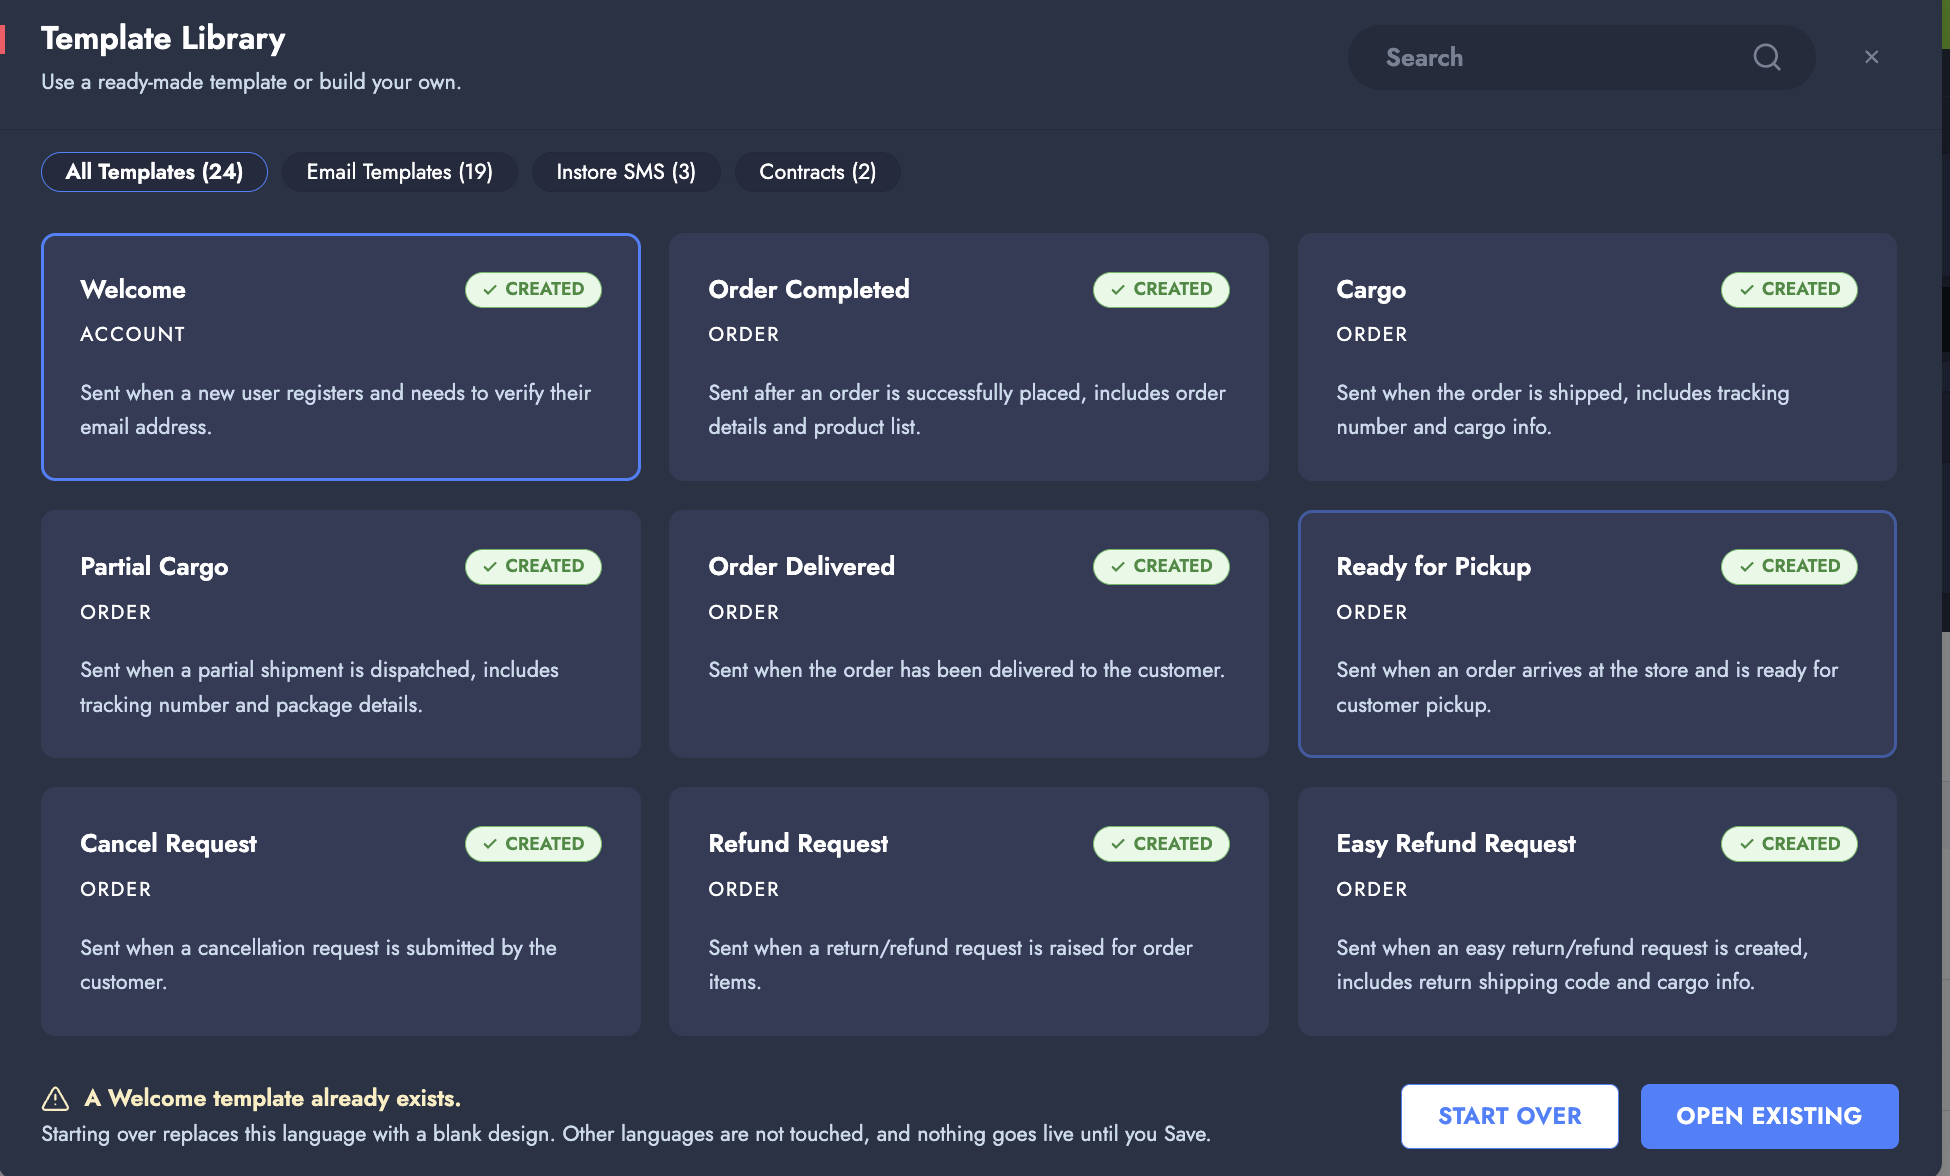1950x1176 pixels.
Task: Select the Cancel Request template card
Action: coord(341,911)
